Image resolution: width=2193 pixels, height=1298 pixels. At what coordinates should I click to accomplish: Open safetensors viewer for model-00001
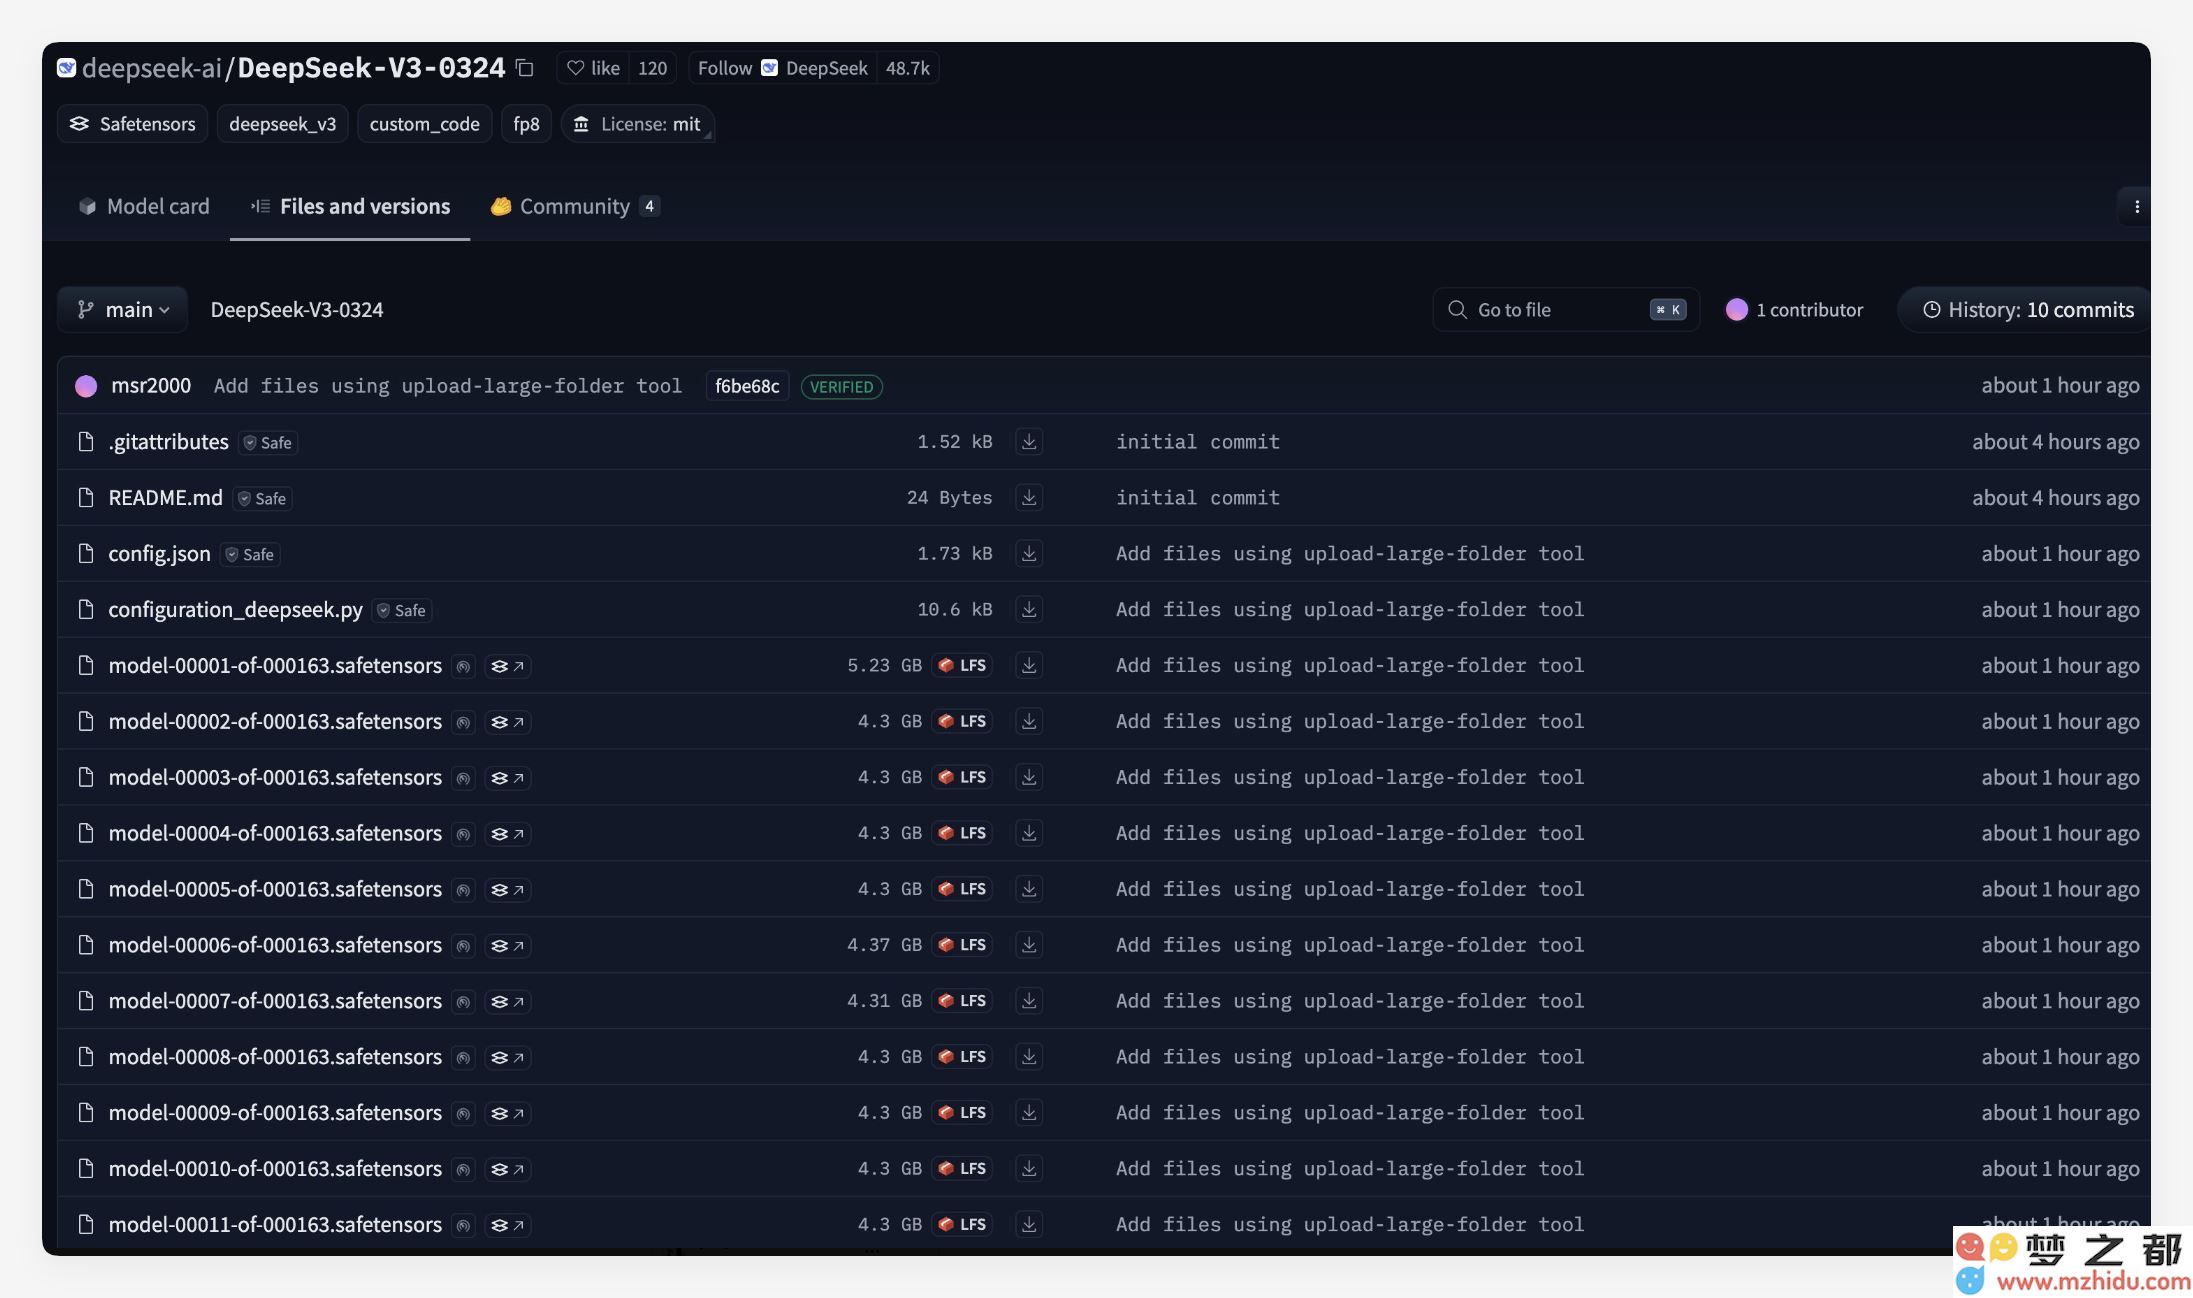point(508,666)
